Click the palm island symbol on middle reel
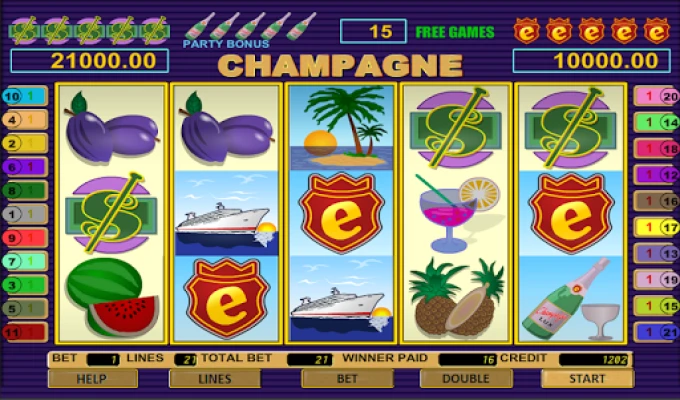 pyautogui.click(x=342, y=128)
